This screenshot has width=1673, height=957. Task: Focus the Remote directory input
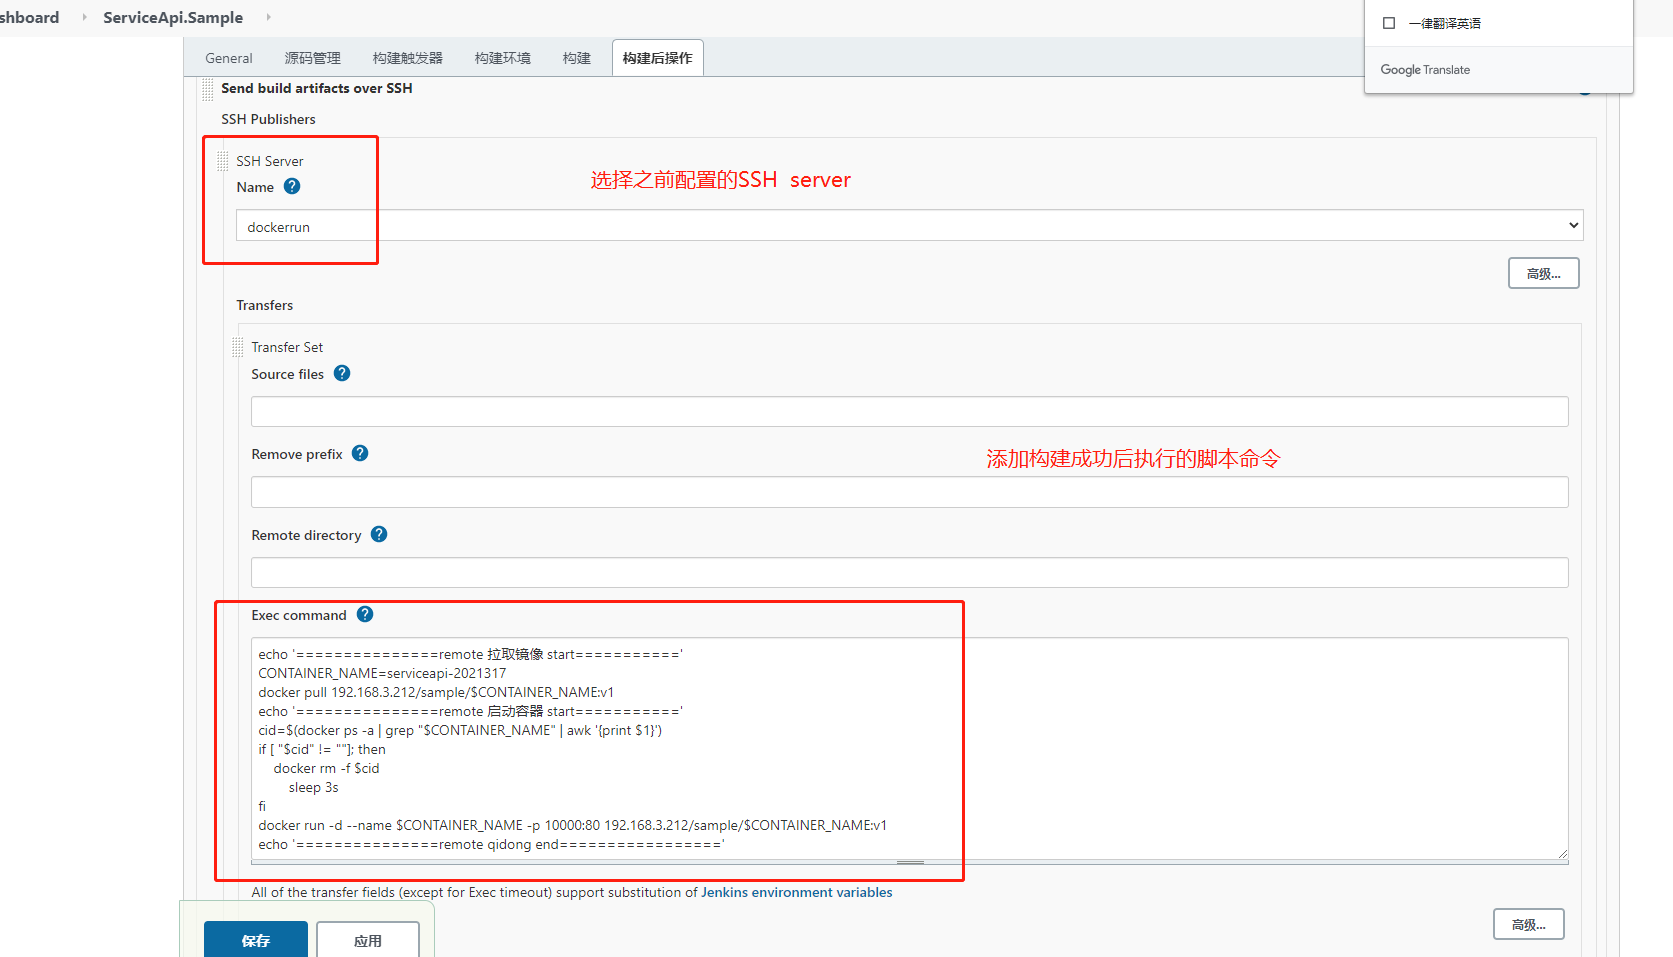tap(909, 572)
